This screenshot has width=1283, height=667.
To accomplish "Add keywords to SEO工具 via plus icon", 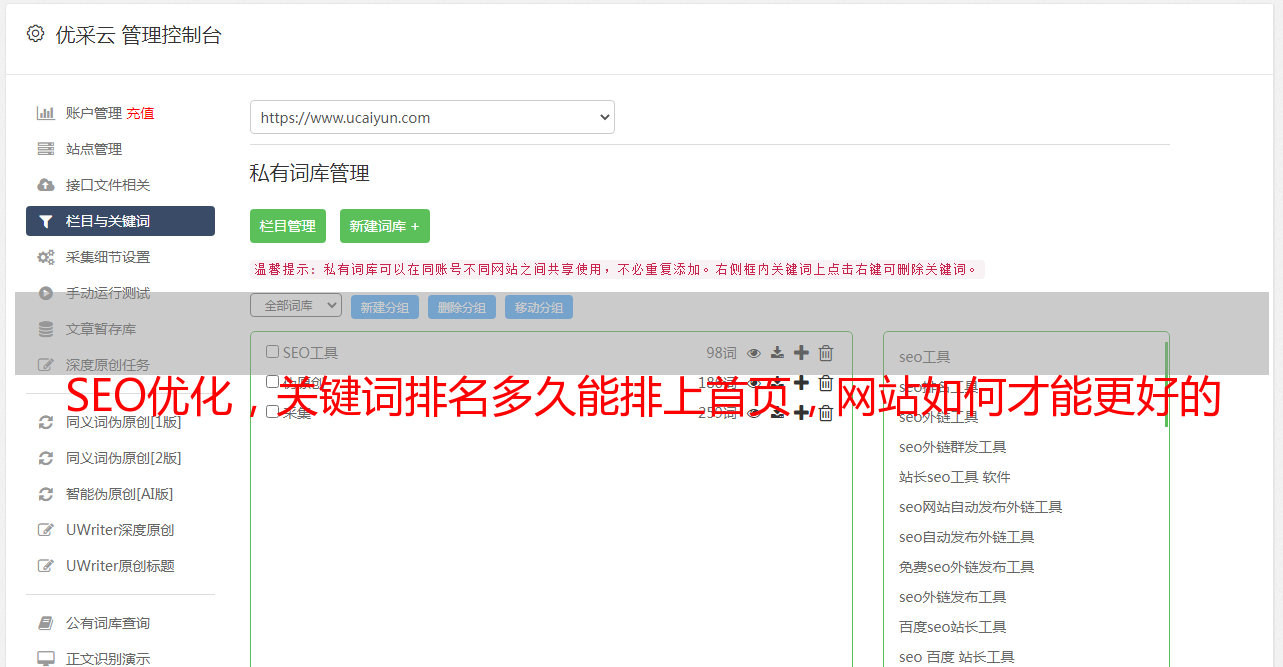I will pos(801,352).
